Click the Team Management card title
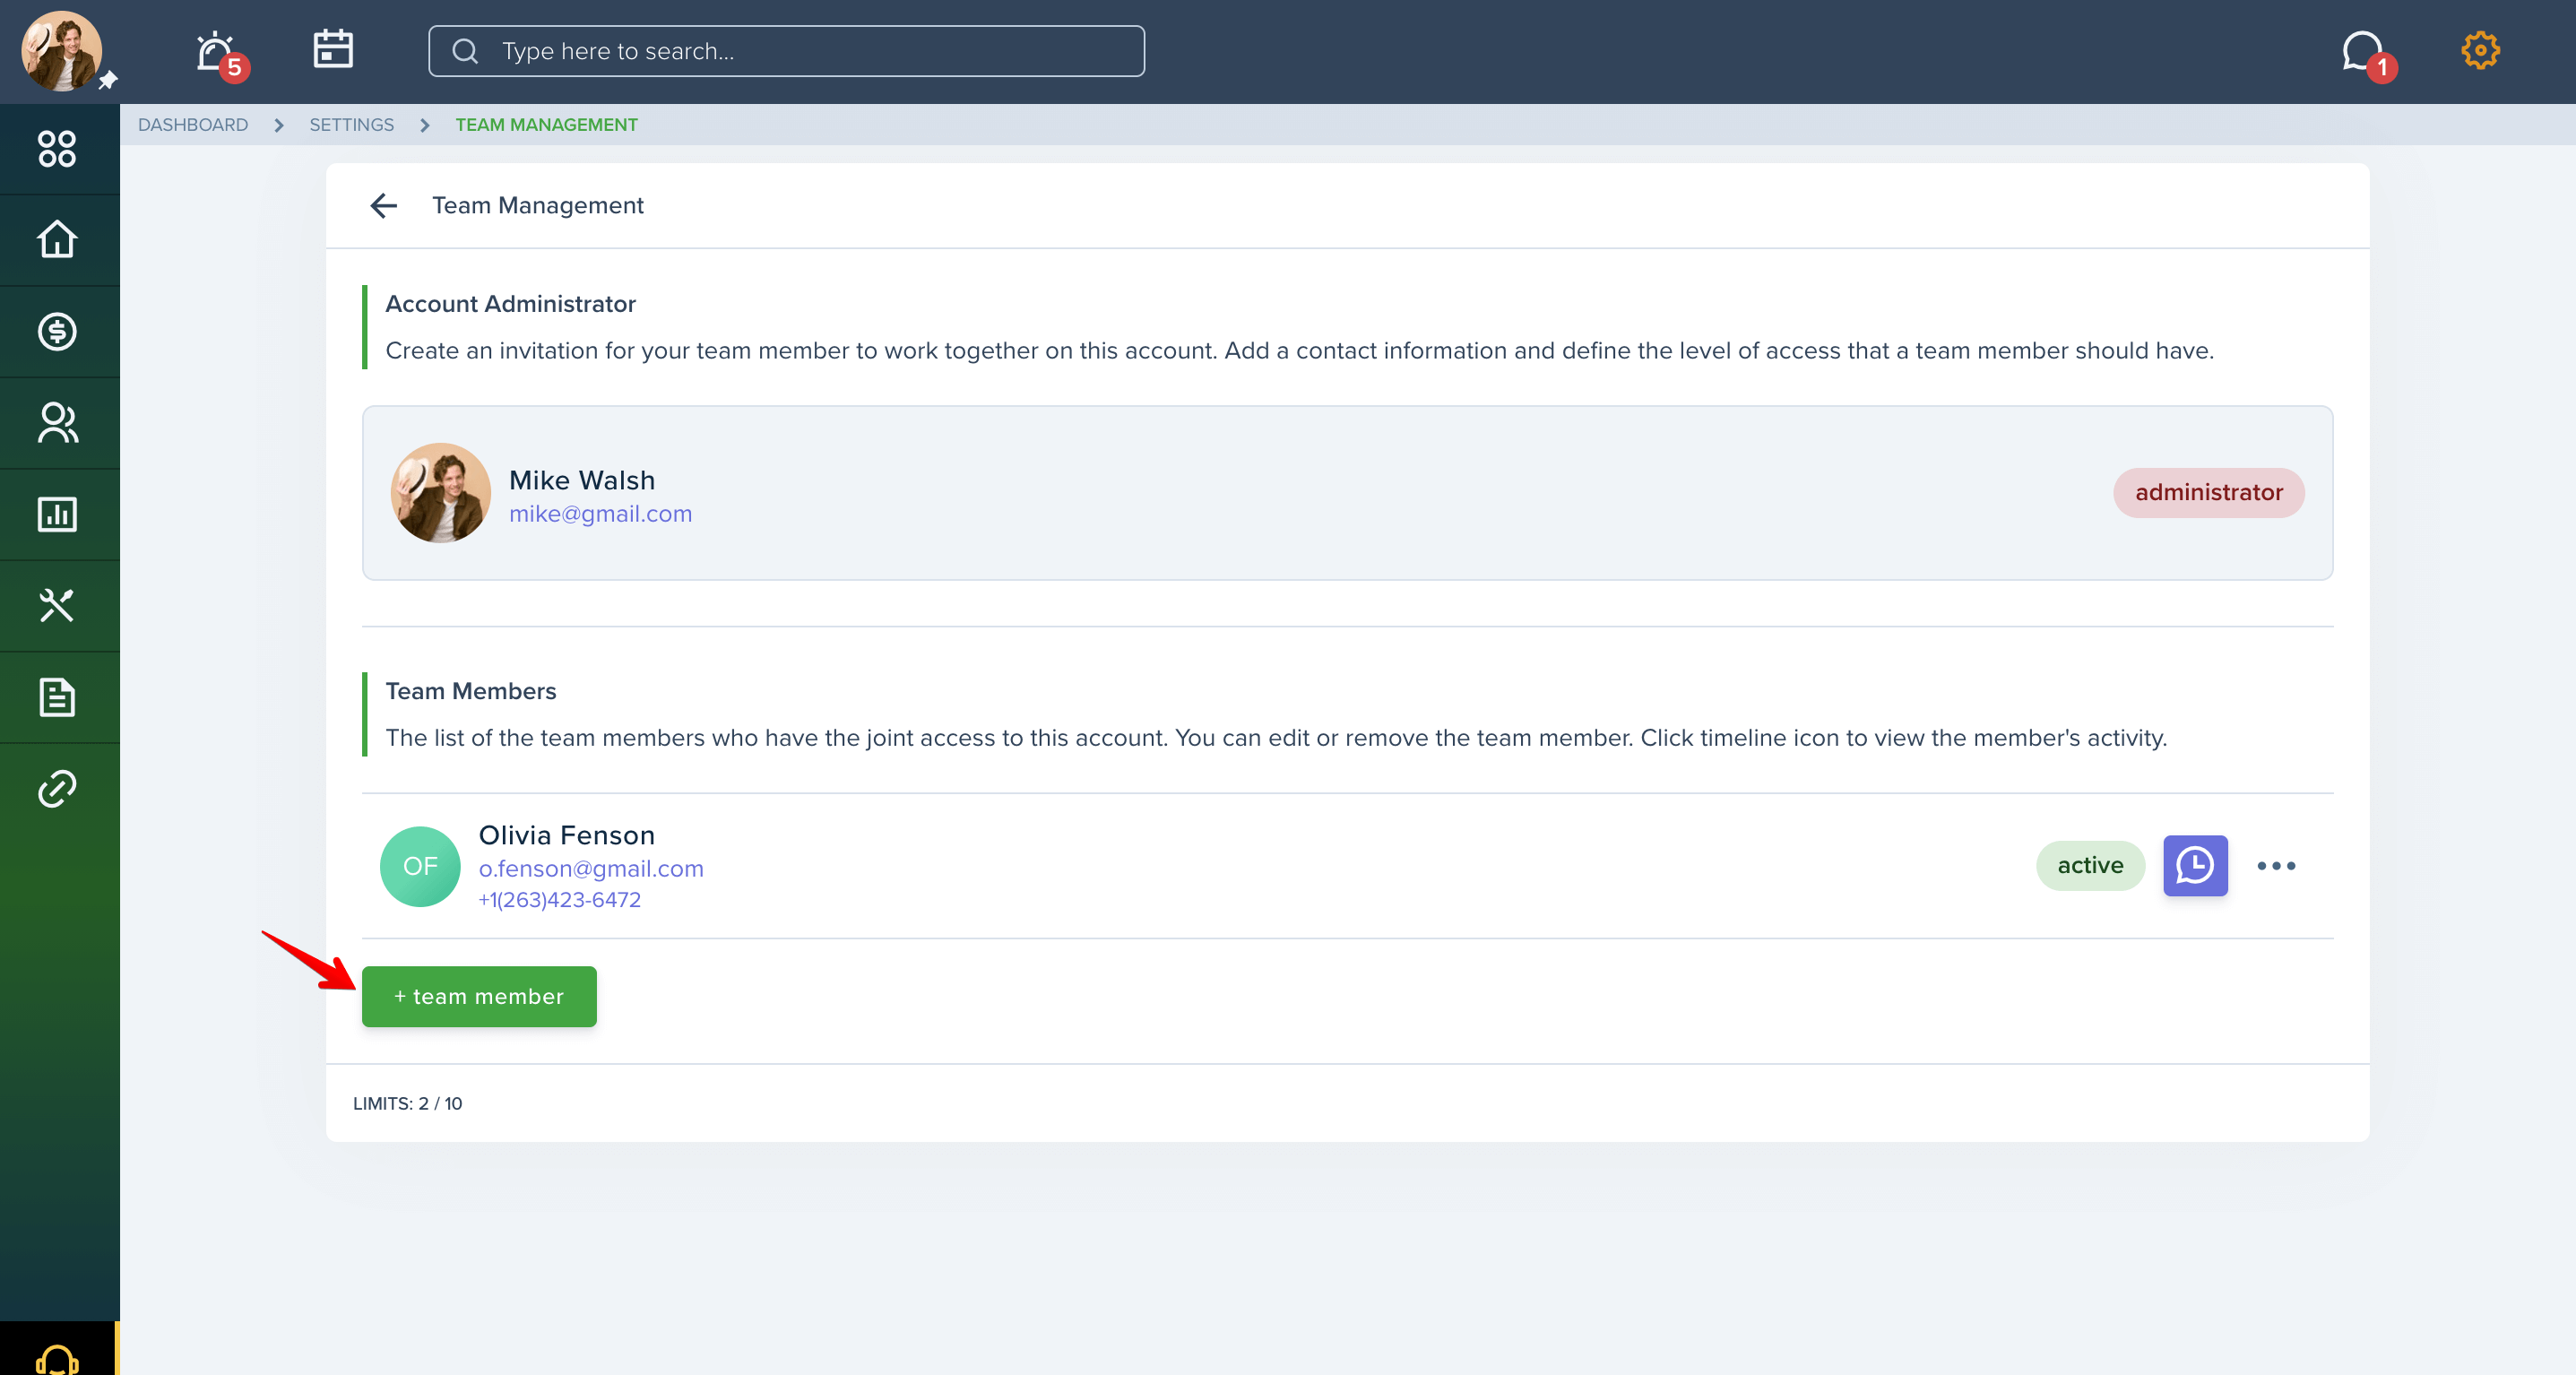This screenshot has width=2576, height=1375. tap(538, 206)
